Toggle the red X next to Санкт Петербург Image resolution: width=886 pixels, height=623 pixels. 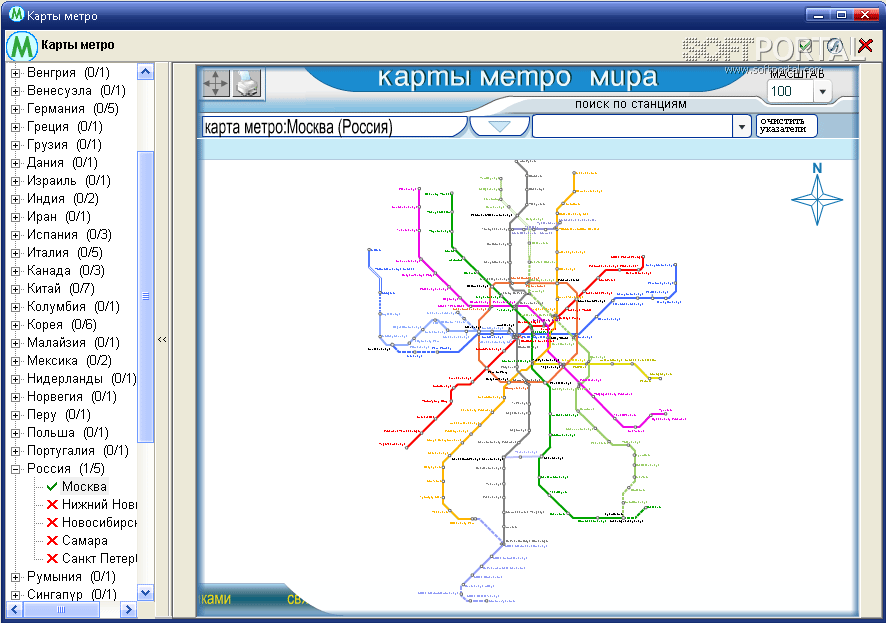52,558
